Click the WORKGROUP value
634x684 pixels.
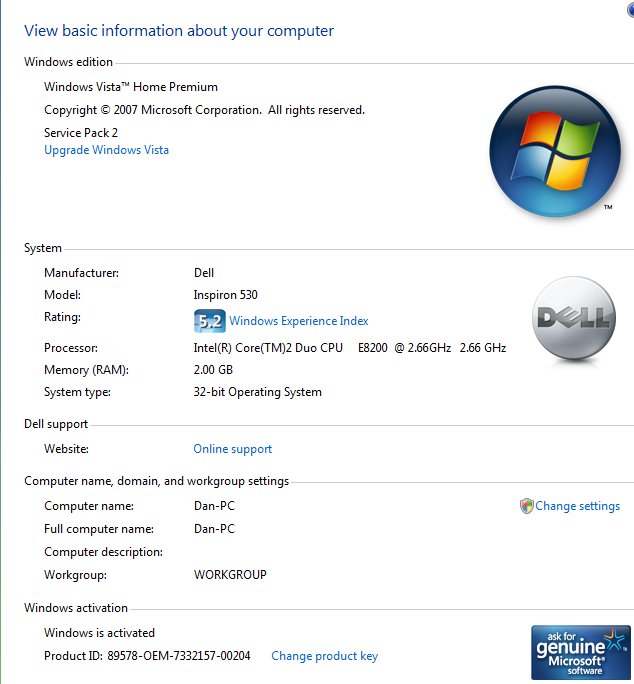coord(230,575)
